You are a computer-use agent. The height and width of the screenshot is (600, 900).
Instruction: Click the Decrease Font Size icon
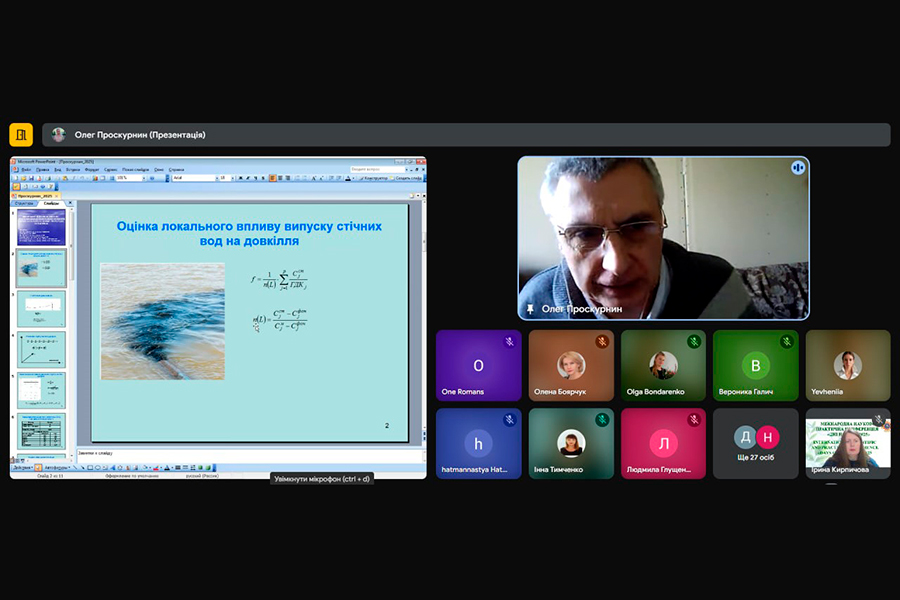pyautogui.click(x=321, y=178)
